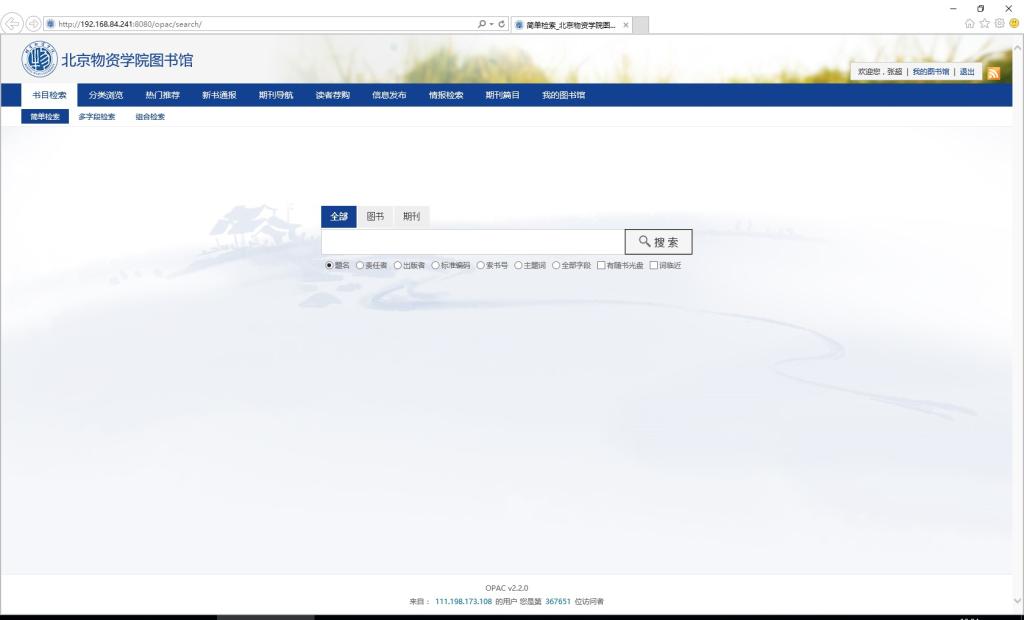
Task: Enable the 有随书光盘 checkbox
Action: coord(601,265)
